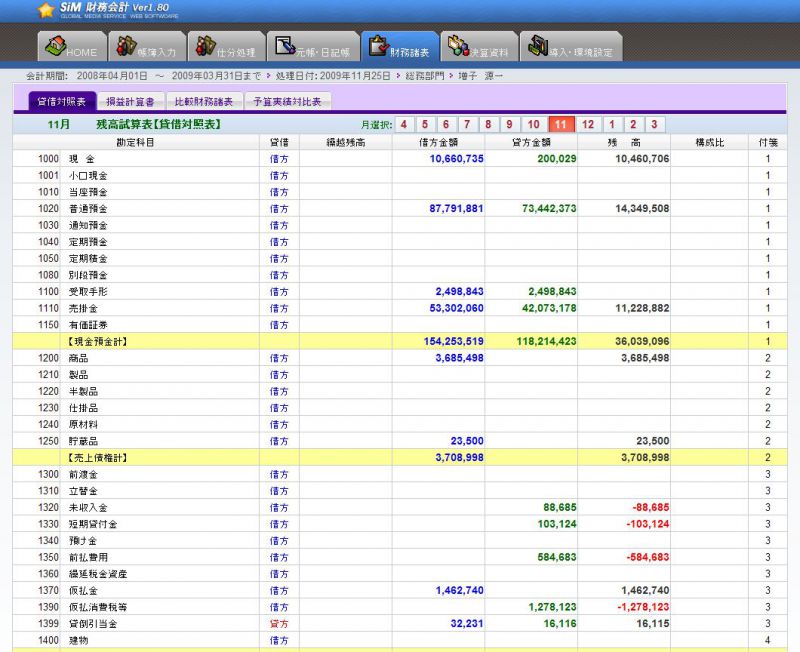800x652 pixels.
Task: Open the 決算資料 navigation icon
Action: click(x=459, y=47)
